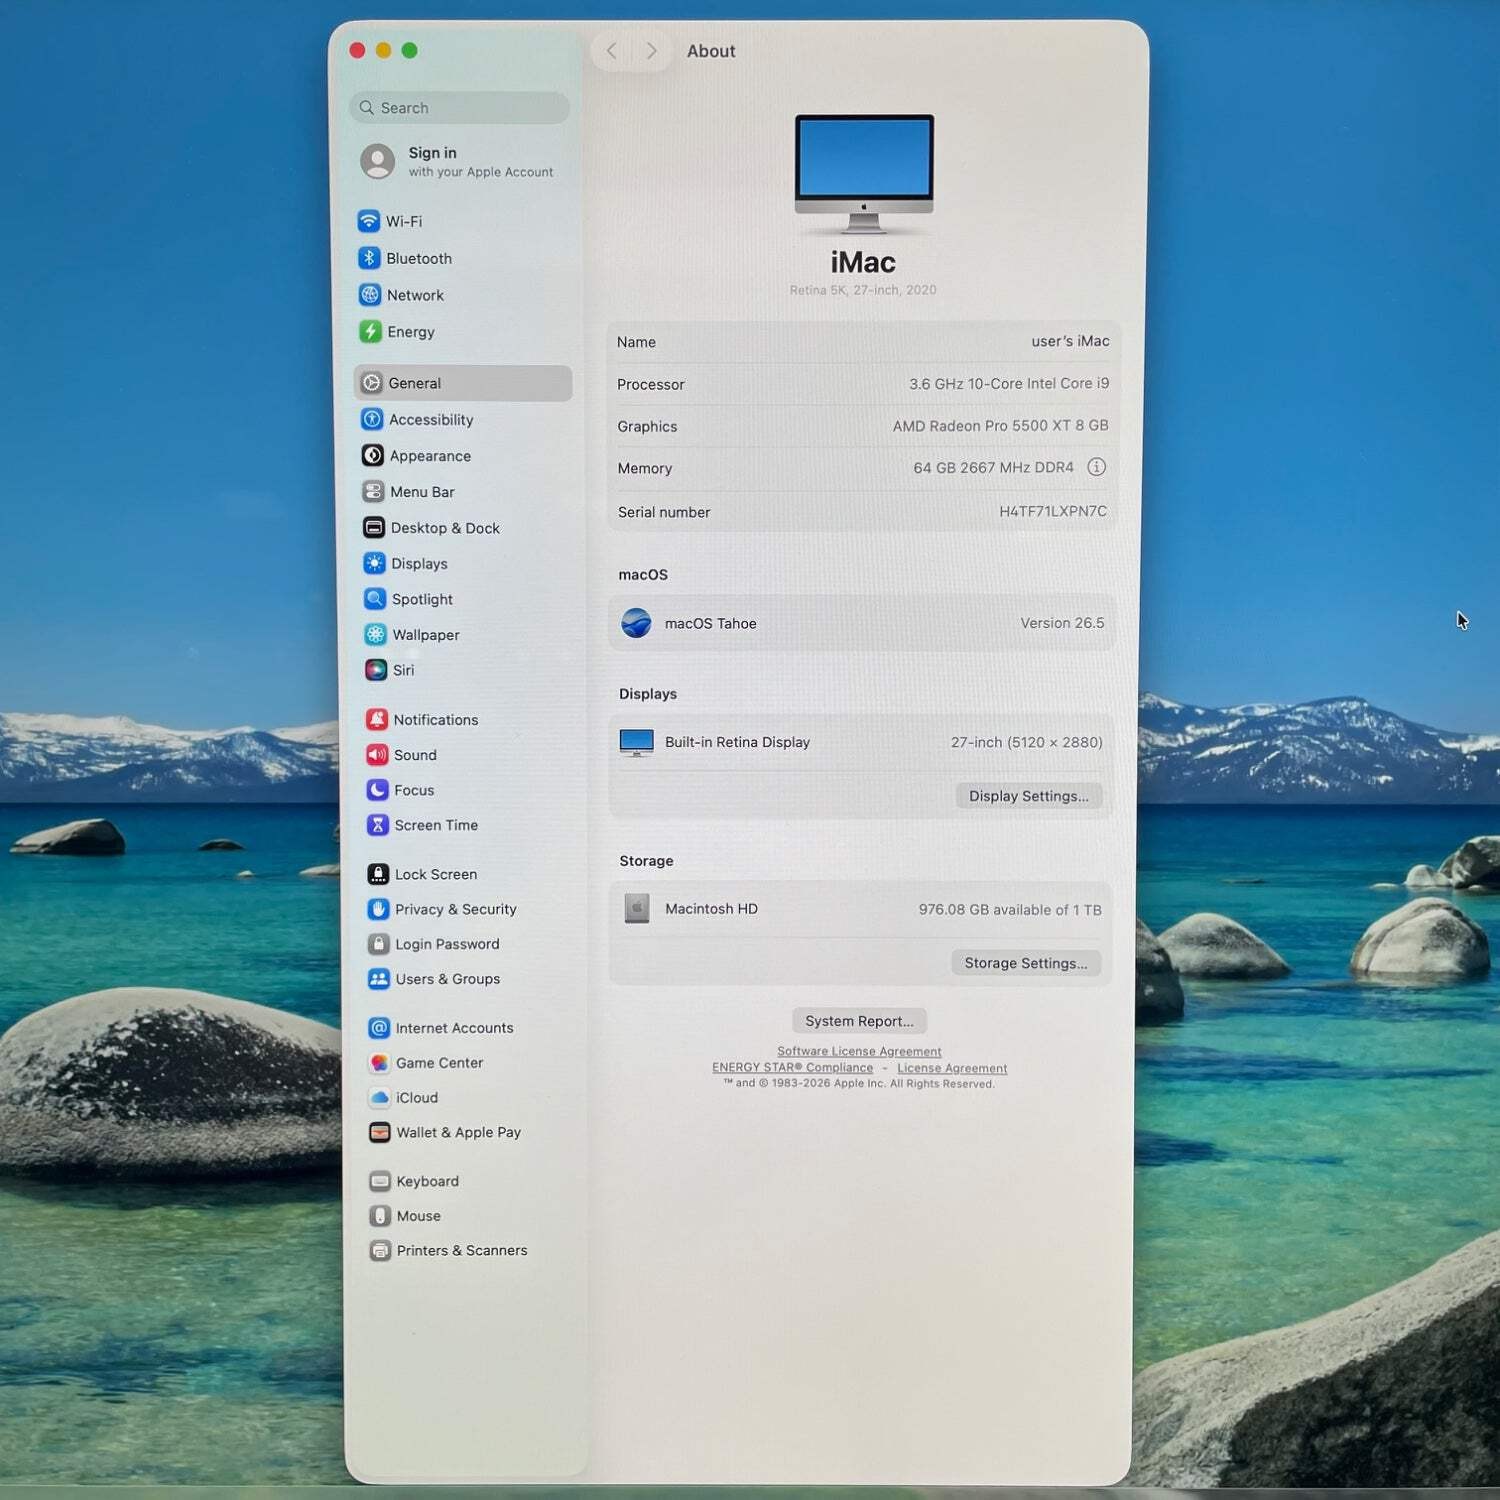Open the Software License Agreement link

(859, 1051)
